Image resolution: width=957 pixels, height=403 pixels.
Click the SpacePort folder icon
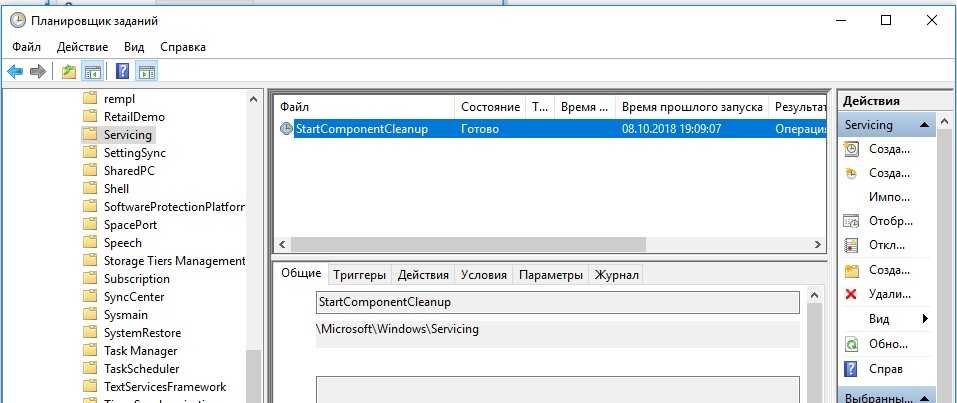[90, 224]
